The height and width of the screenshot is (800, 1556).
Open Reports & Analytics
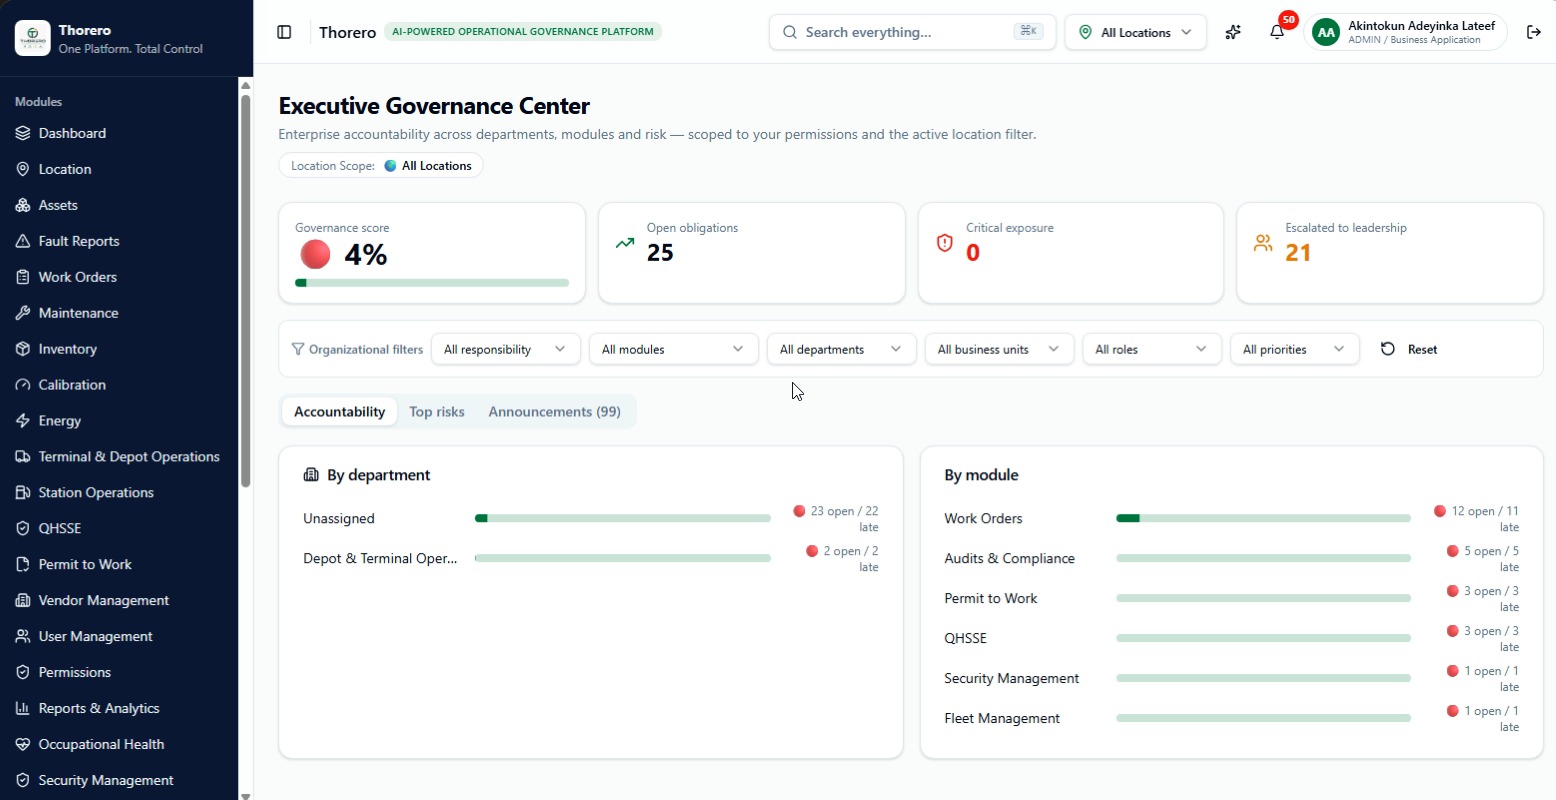[x=99, y=709]
